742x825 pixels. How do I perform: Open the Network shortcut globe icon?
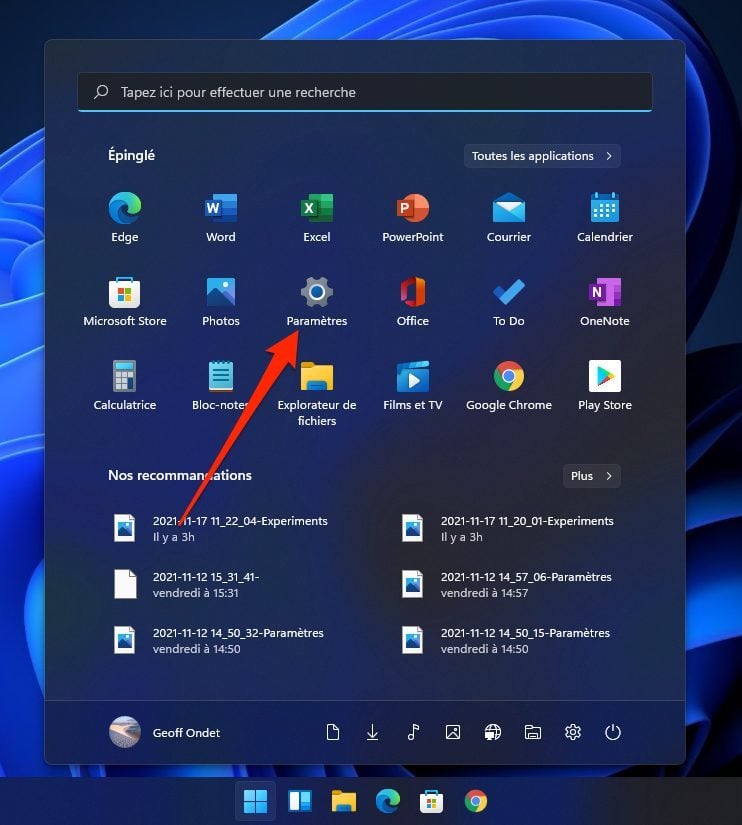point(493,732)
